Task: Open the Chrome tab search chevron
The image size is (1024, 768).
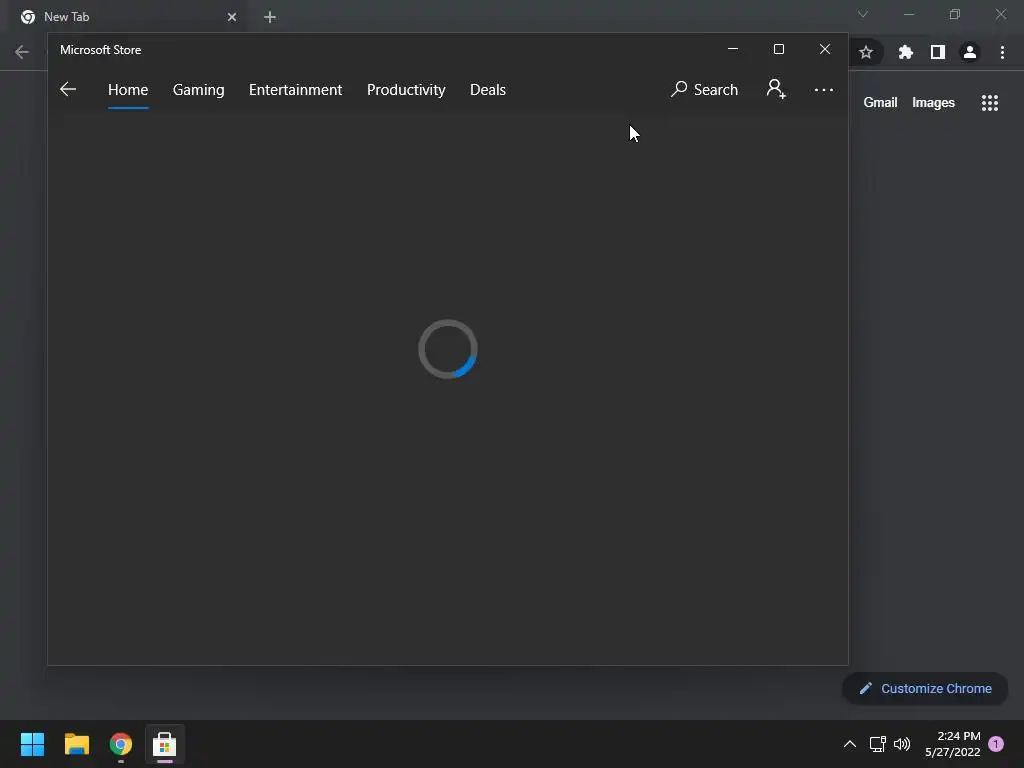Action: click(x=863, y=14)
